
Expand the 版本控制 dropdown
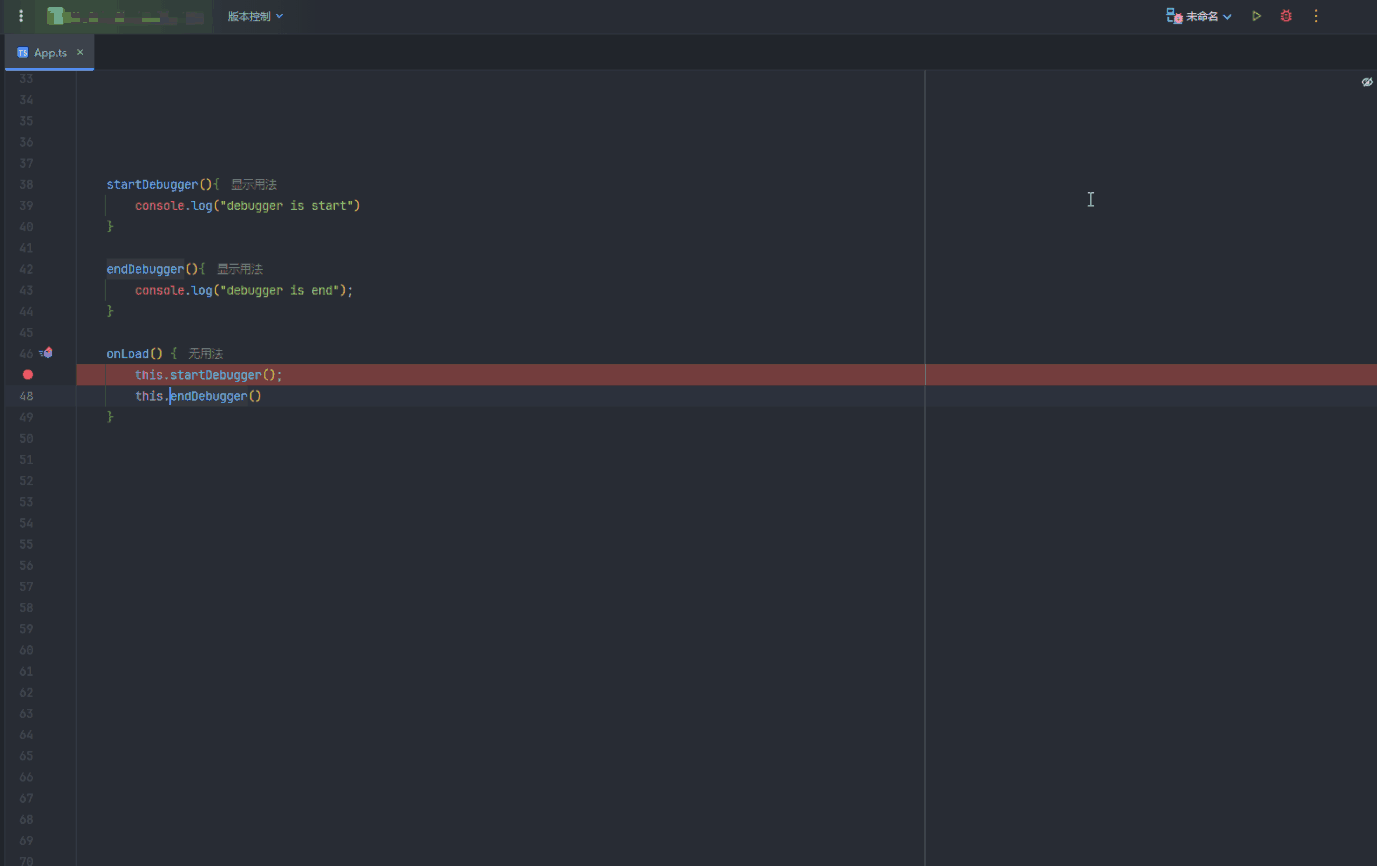tap(253, 16)
